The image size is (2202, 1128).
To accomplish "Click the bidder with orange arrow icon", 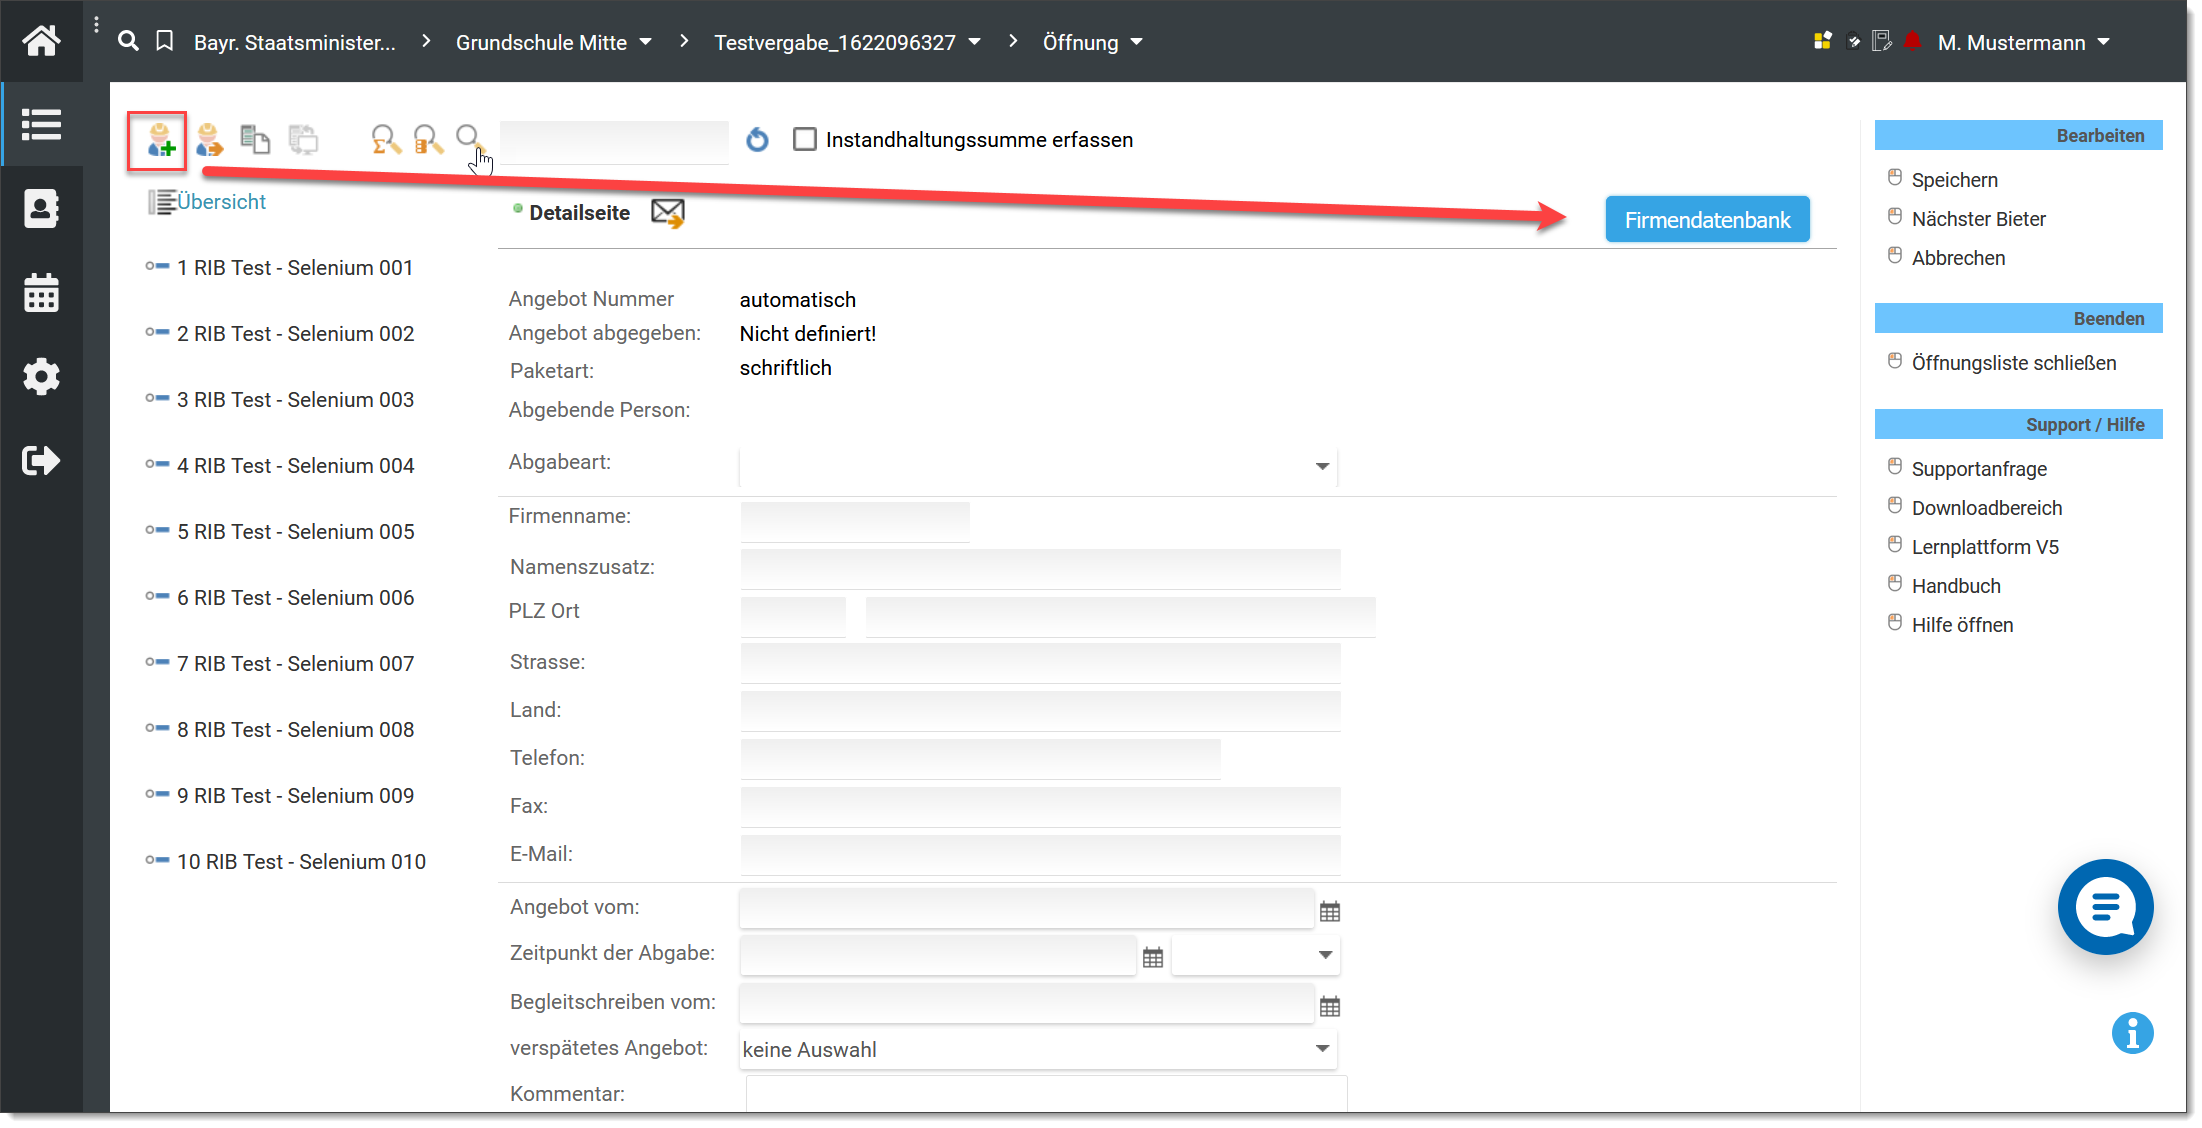I will click(x=209, y=140).
